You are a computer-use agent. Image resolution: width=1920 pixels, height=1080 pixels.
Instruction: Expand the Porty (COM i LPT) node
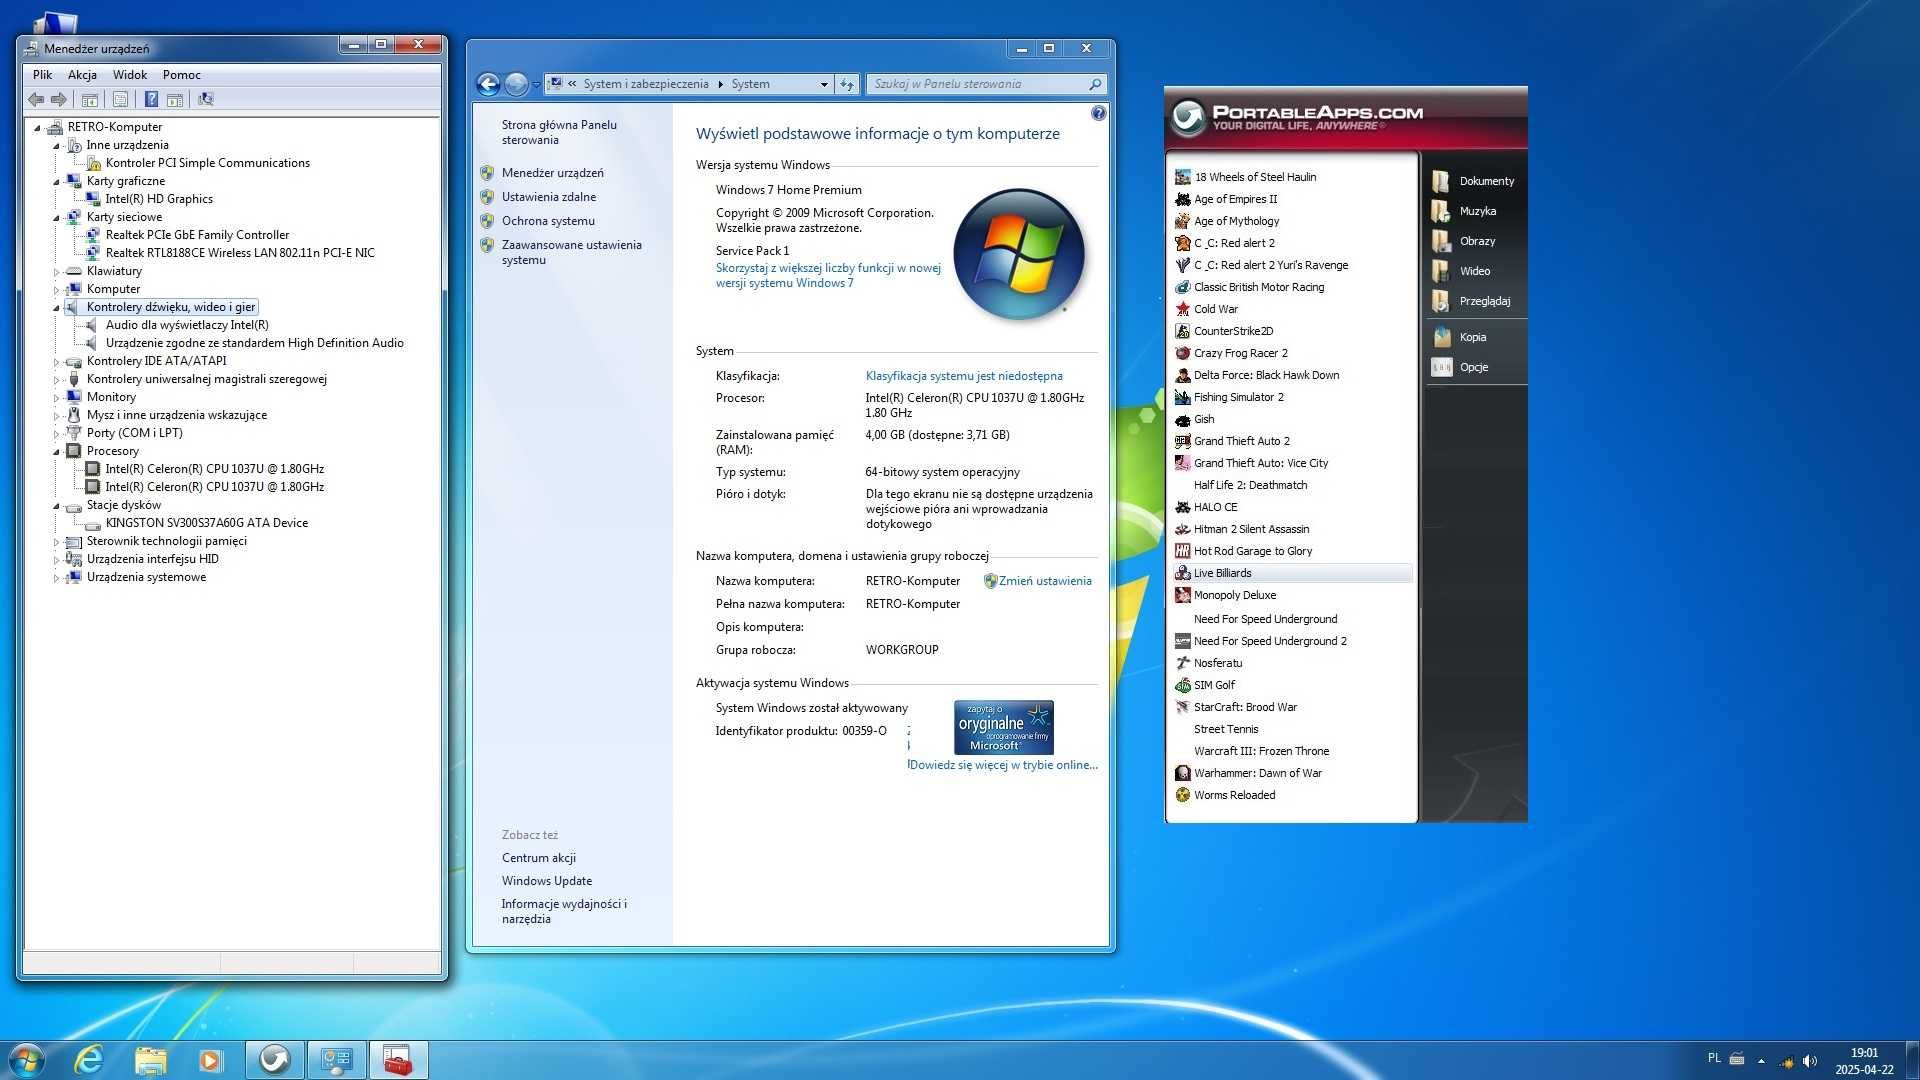[x=57, y=433]
